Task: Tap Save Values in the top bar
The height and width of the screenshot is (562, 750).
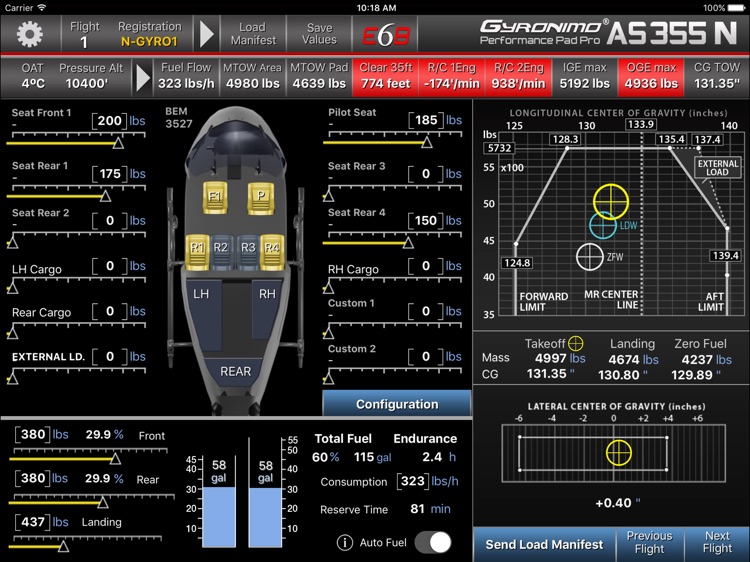Action: point(319,34)
